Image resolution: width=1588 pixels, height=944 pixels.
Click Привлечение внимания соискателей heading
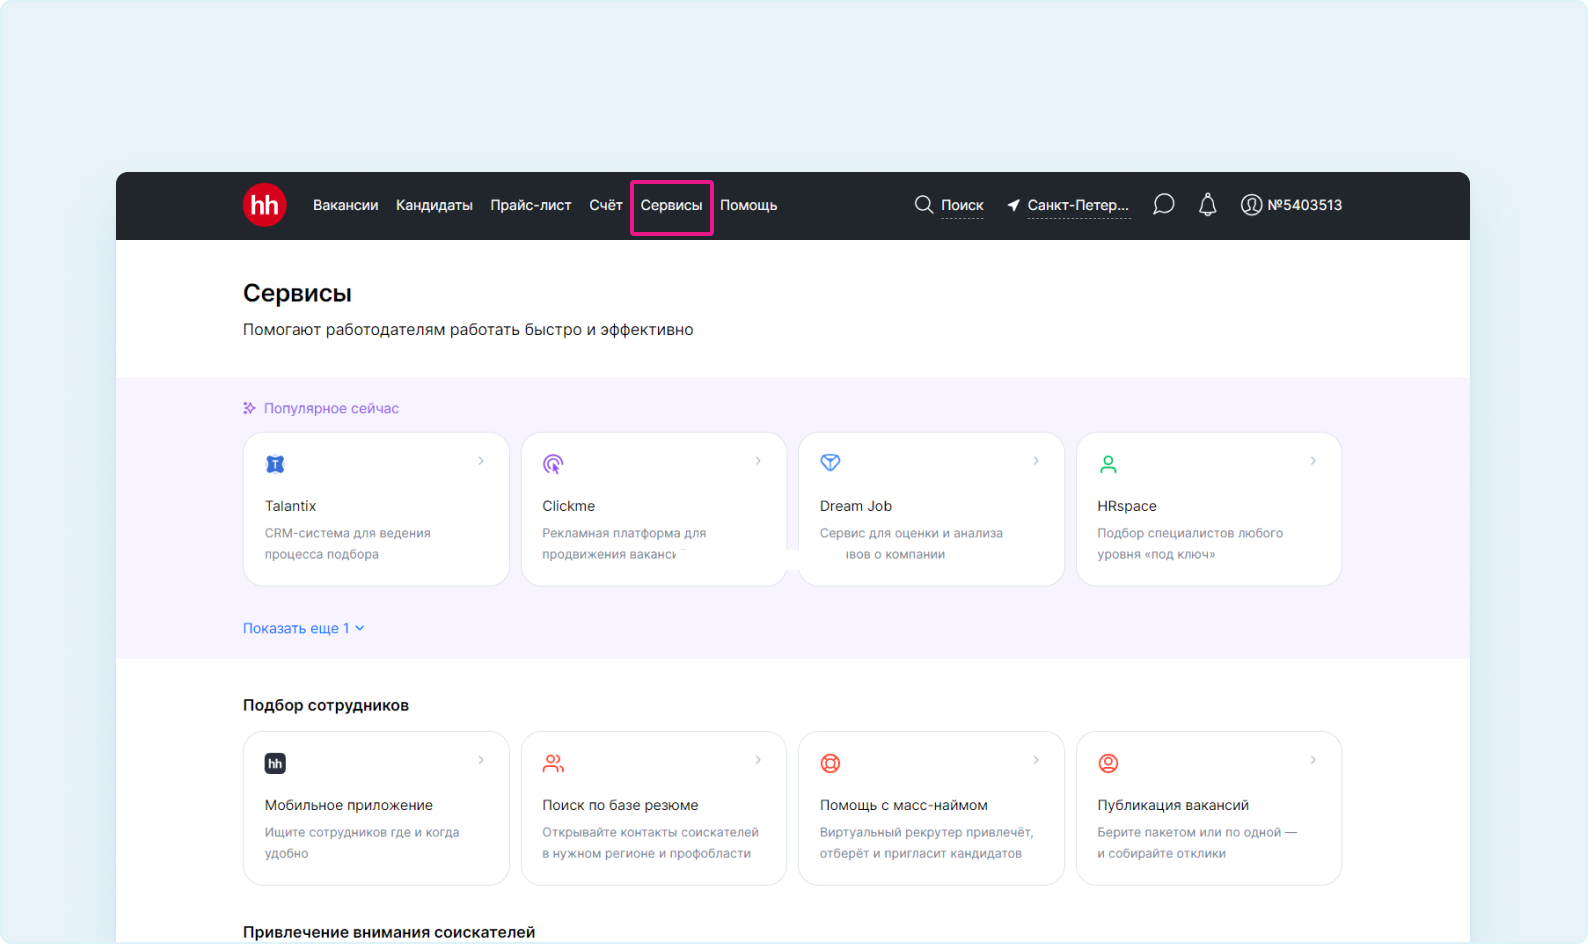pyautogui.click(x=389, y=932)
